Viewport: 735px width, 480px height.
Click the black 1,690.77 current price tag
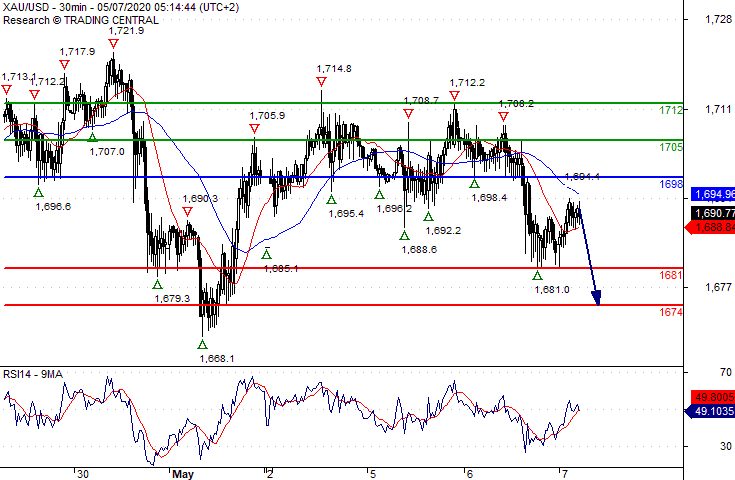coord(713,214)
